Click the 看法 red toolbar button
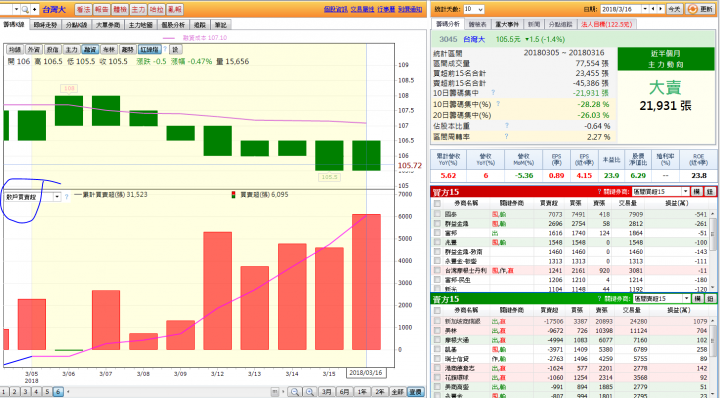720x398 pixels. click(83, 9)
